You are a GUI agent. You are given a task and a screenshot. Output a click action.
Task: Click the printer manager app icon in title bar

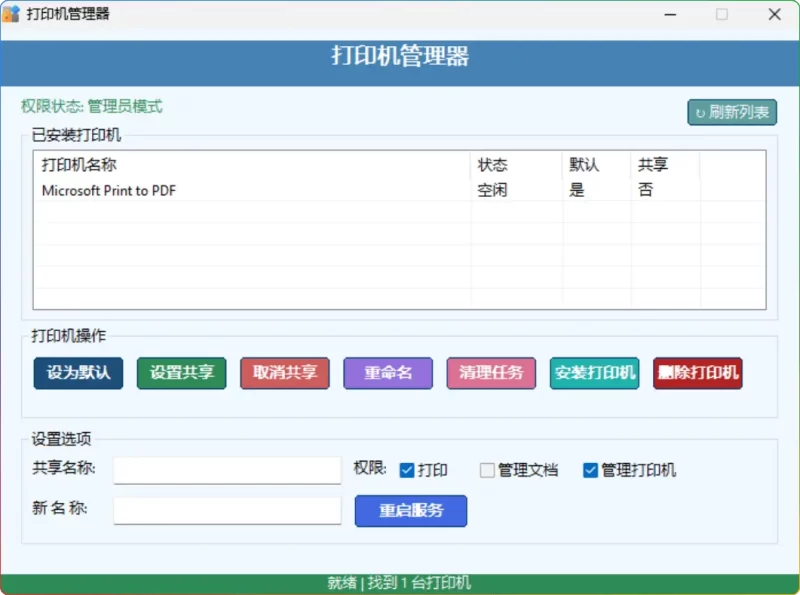tap(12, 14)
